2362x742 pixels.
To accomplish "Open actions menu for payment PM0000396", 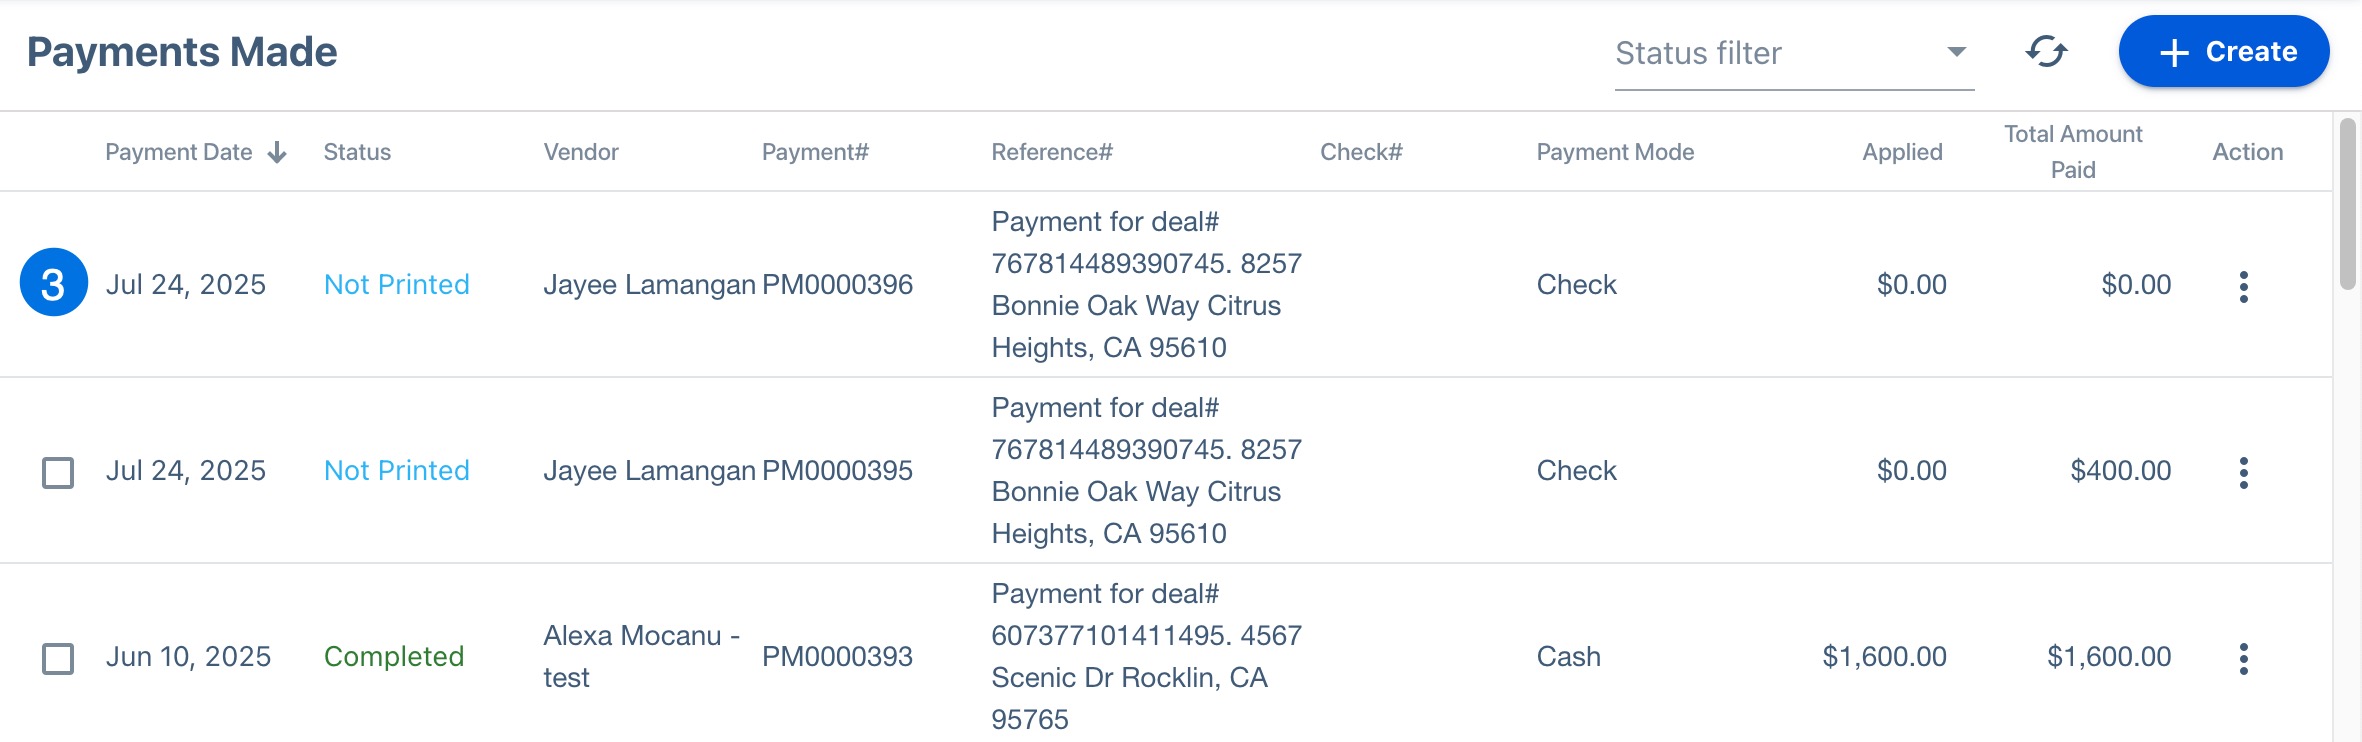I will point(2243,287).
